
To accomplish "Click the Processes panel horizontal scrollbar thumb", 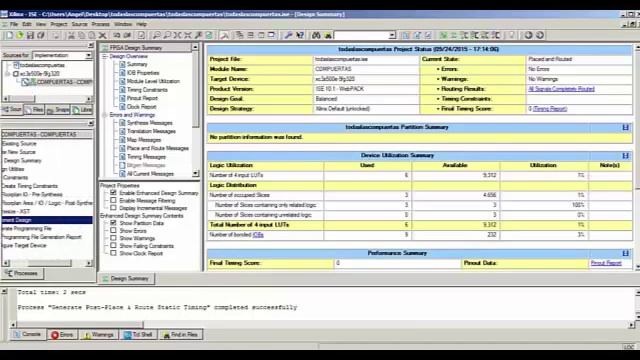I will [50, 263].
